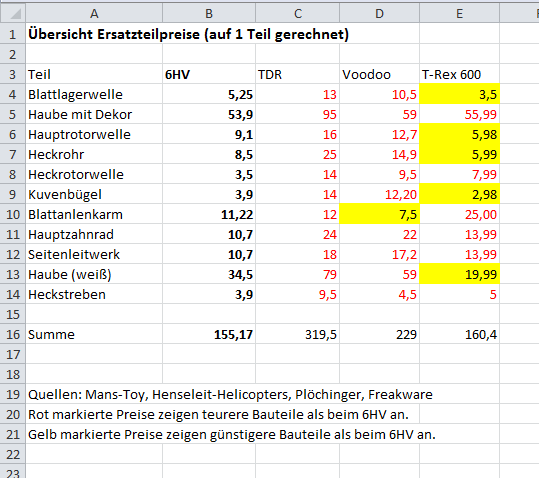Image resolution: width=539 pixels, height=478 pixels.
Task: Select cell 'Heckstreben'
Action: pos(94,294)
